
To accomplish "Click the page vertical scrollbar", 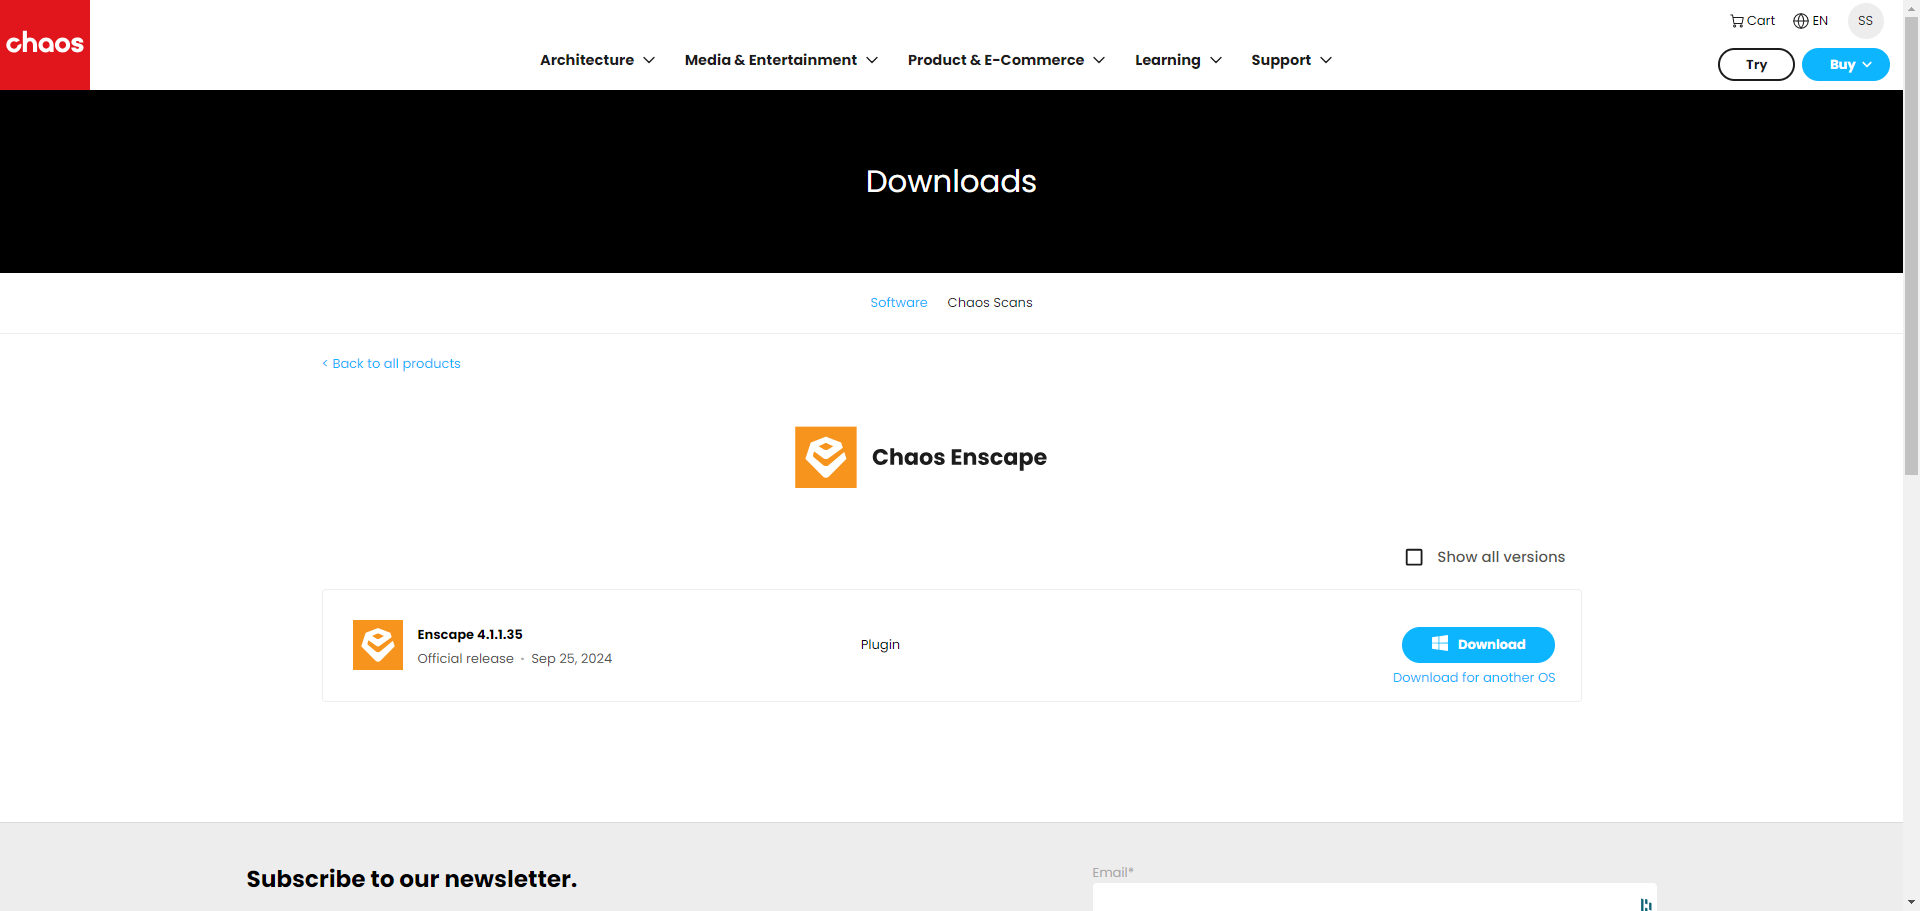I will [x=1911, y=245].
